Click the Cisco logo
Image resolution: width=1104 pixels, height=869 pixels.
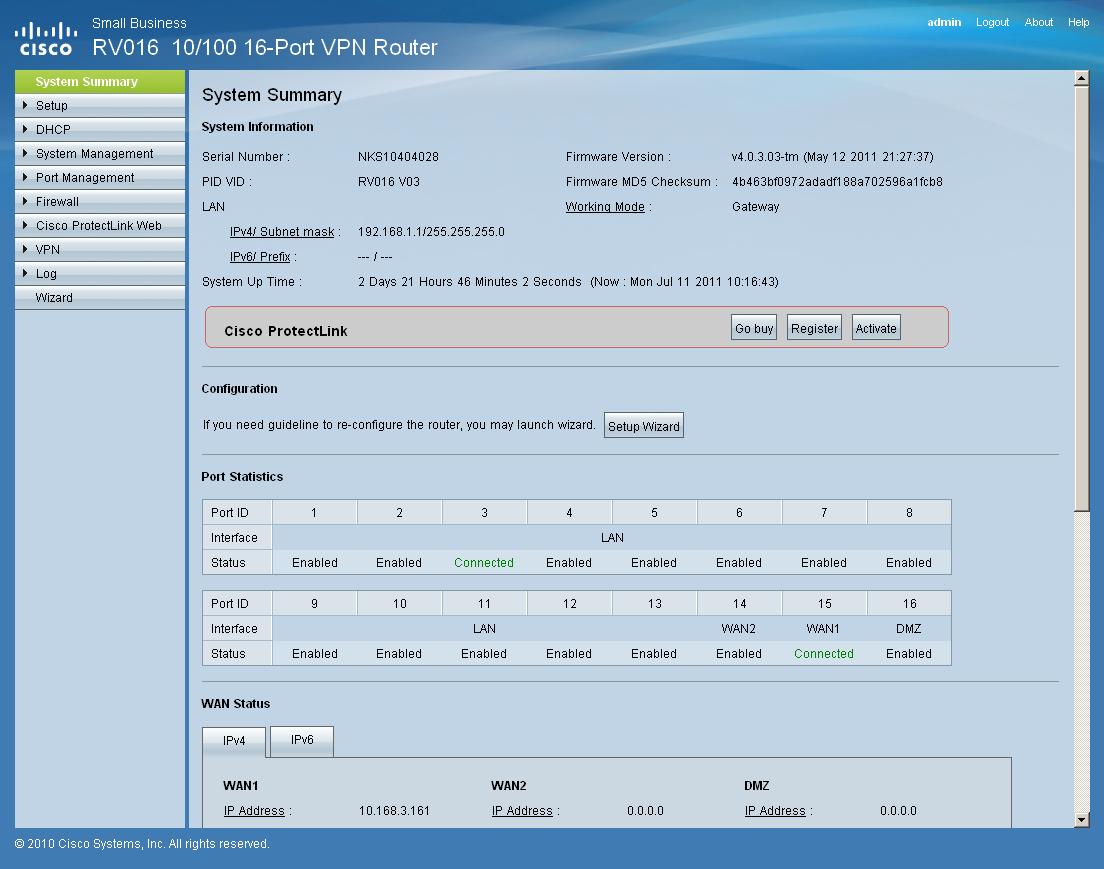click(x=46, y=39)
